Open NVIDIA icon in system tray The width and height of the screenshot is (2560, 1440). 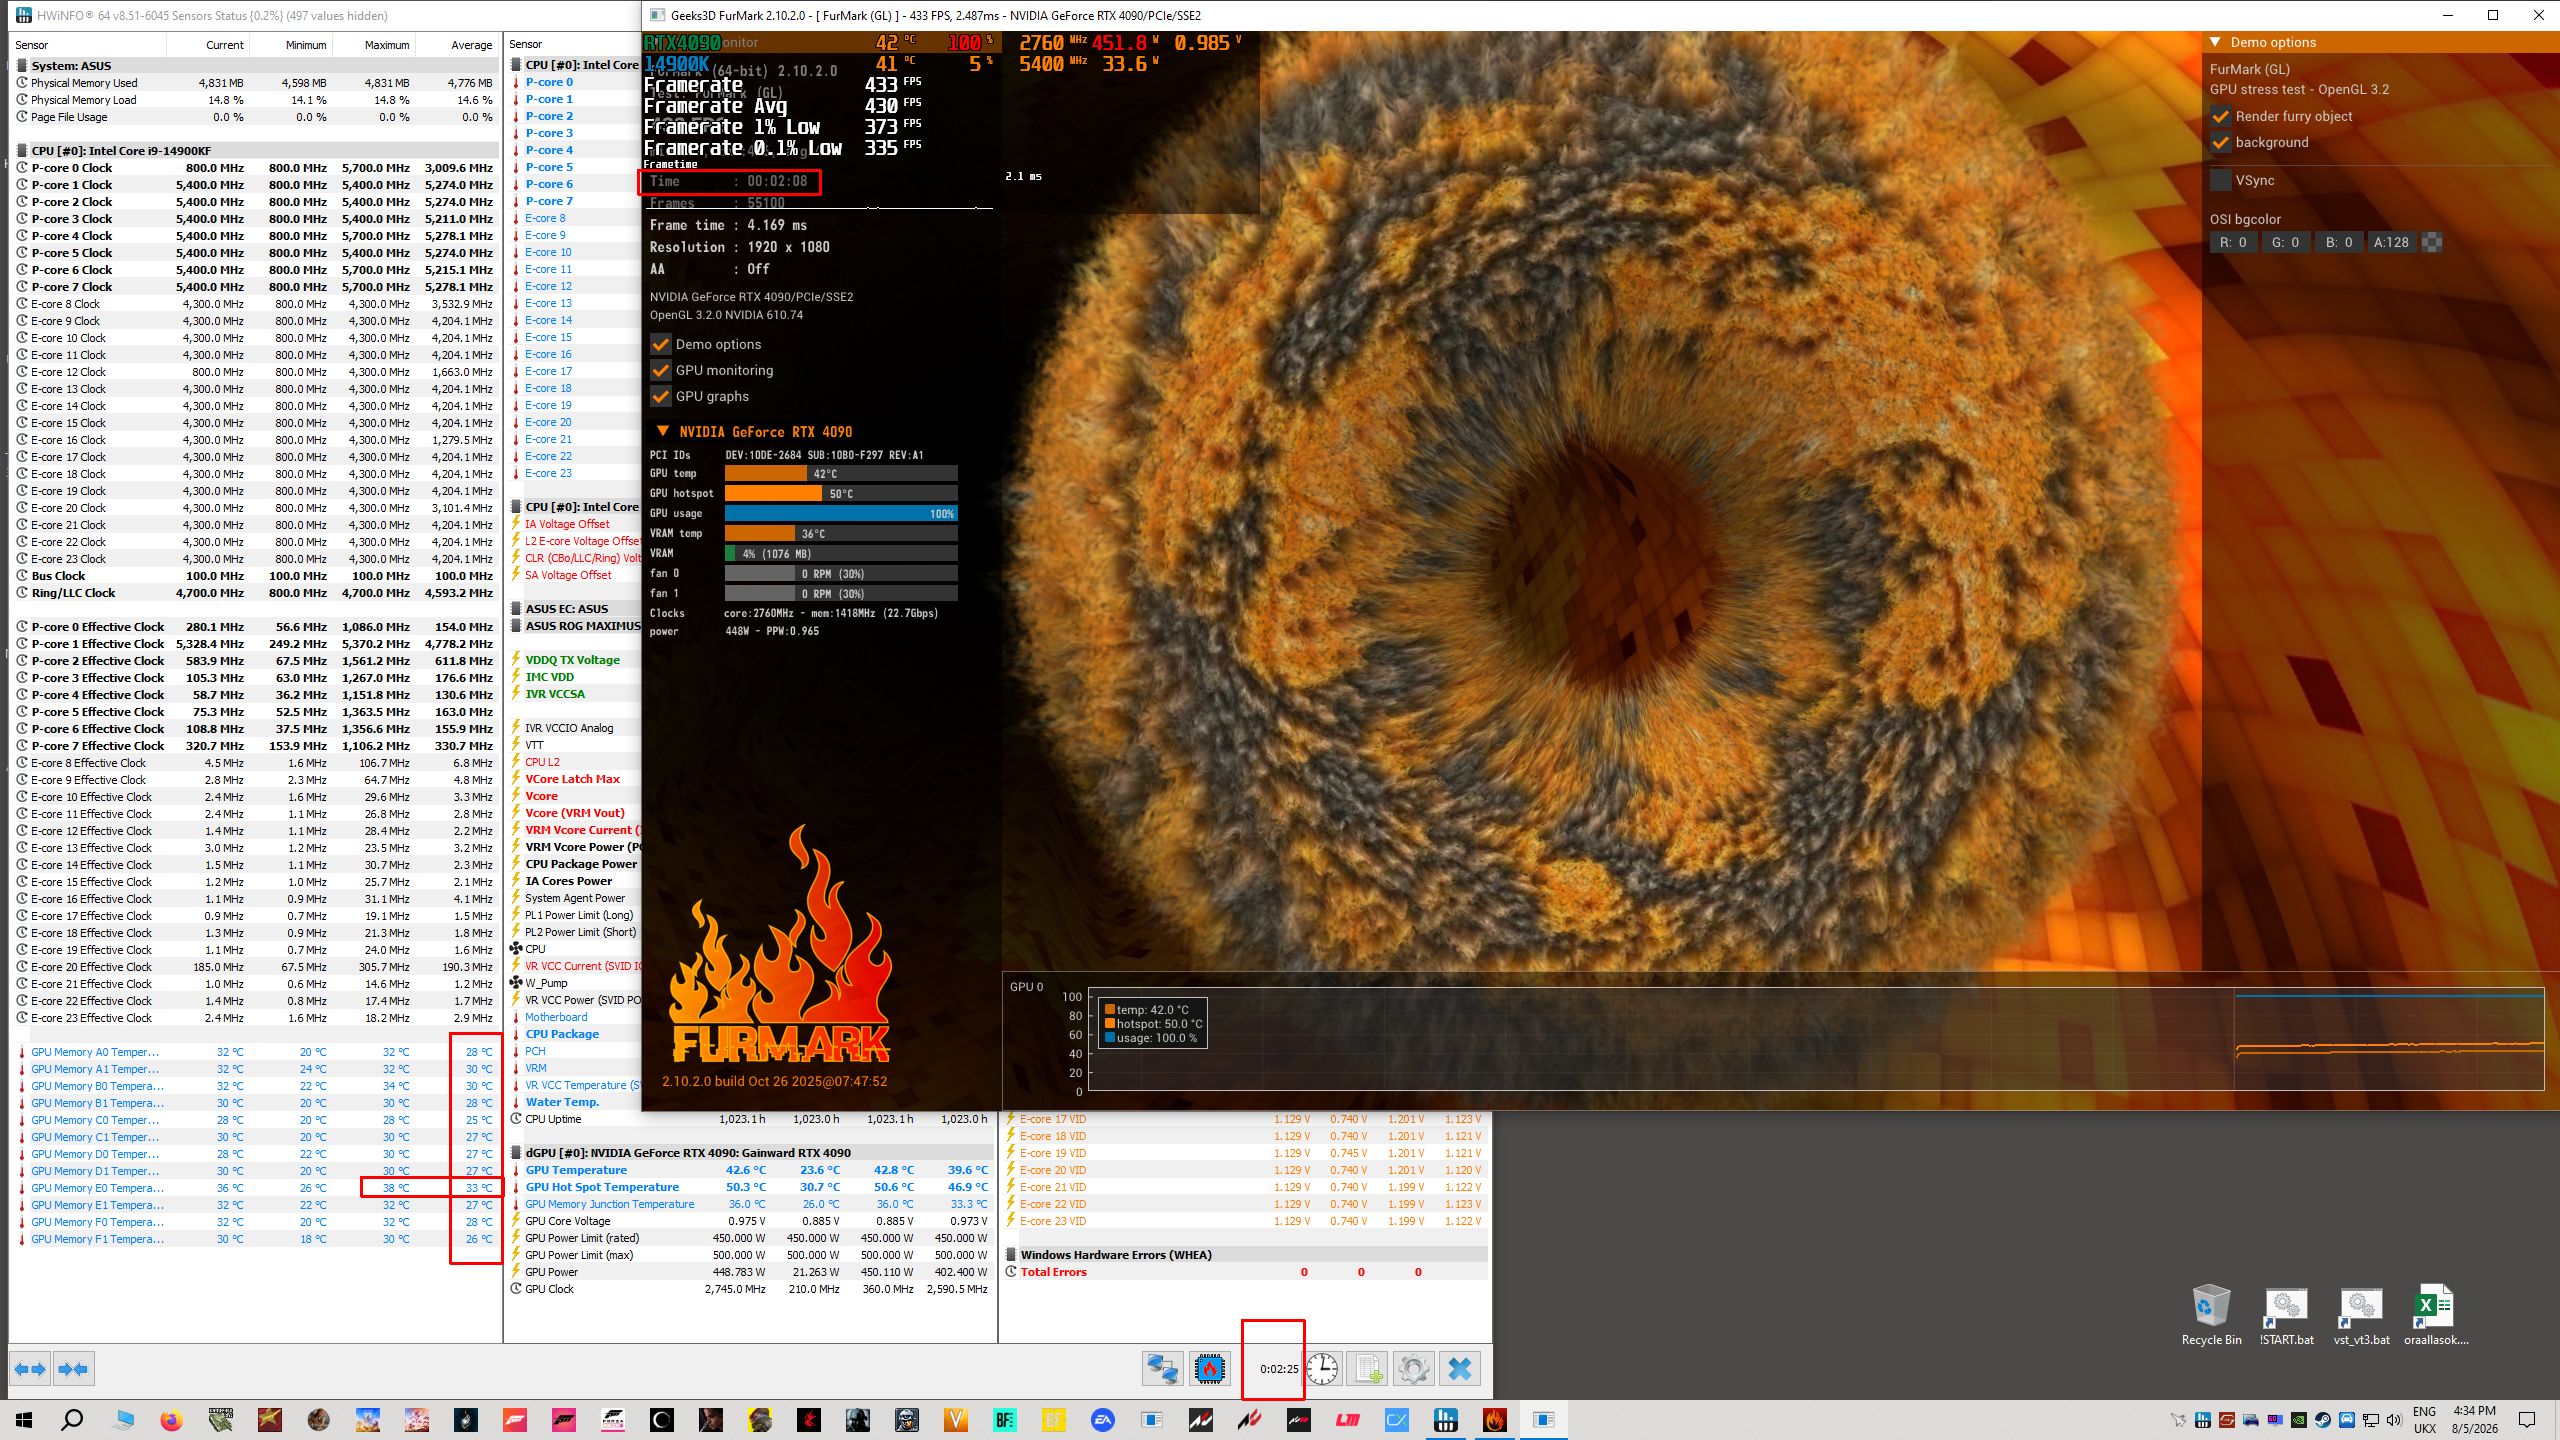[x=2298, y=1420]
